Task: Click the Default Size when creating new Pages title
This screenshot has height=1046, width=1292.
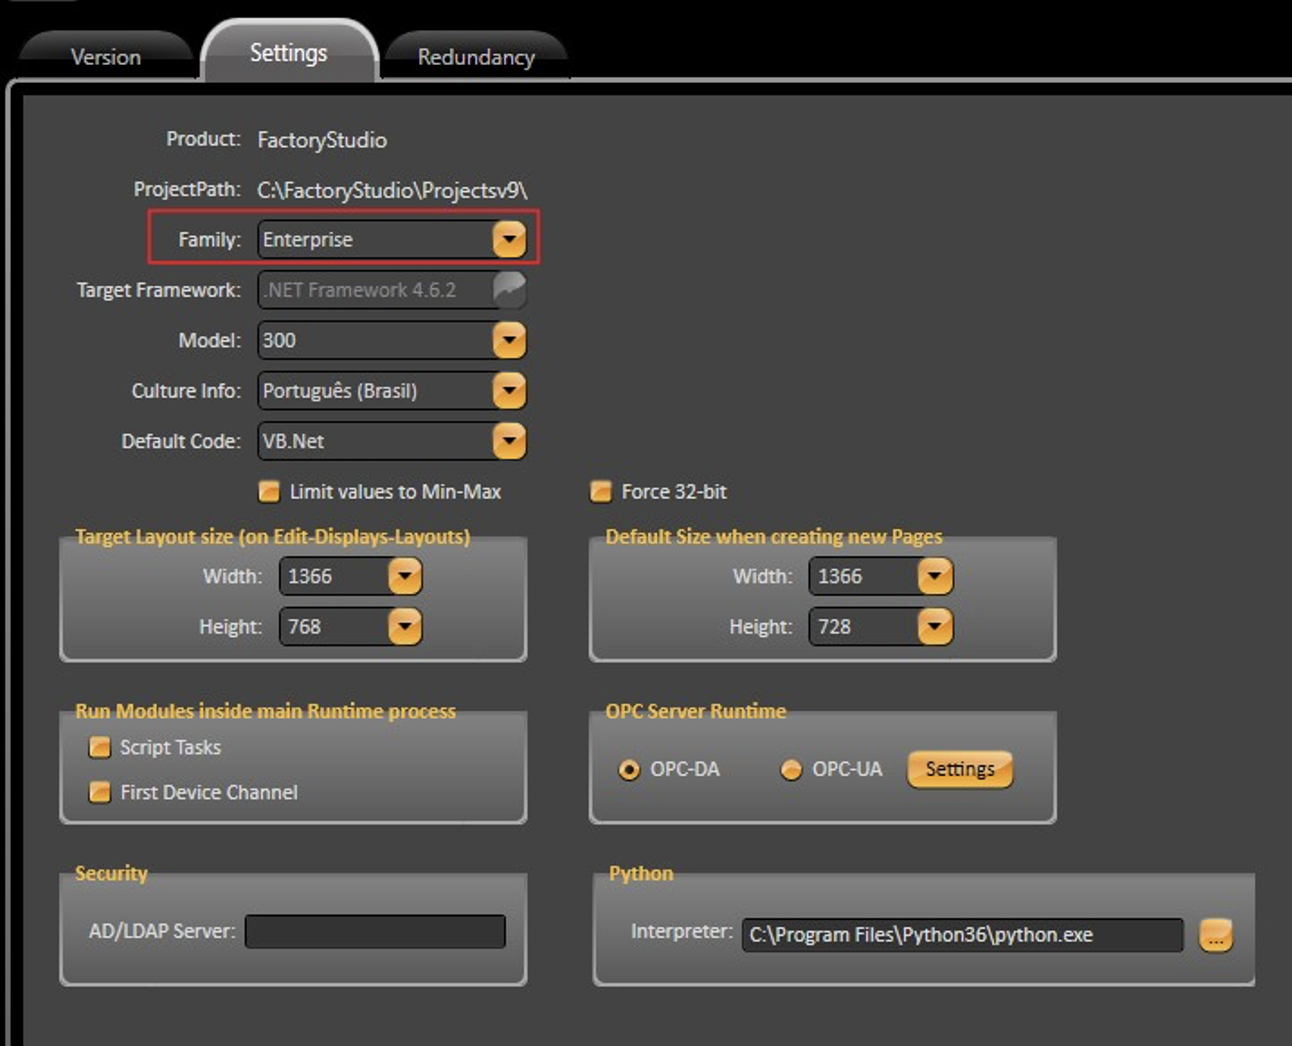Action: 774,537
